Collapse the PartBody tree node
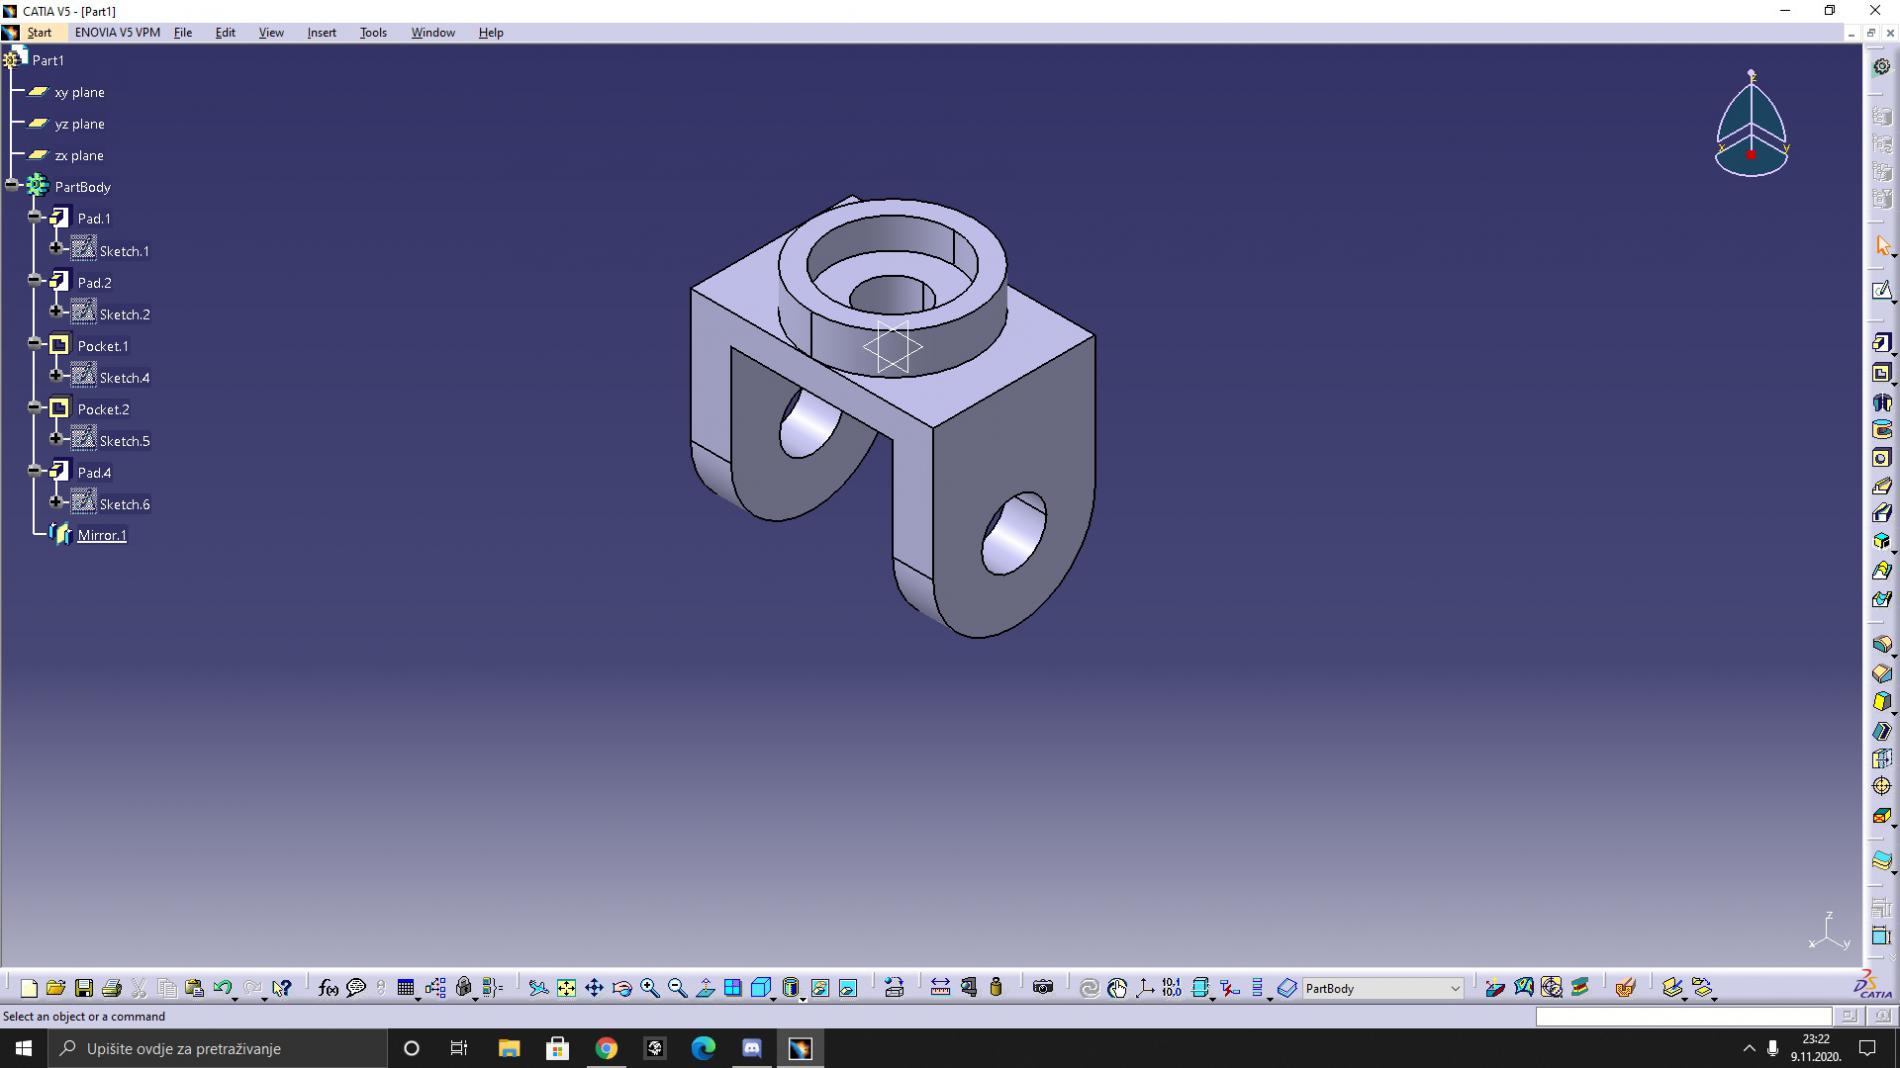The height and width of the screenshot is (1068, 1900). [12, 186]
